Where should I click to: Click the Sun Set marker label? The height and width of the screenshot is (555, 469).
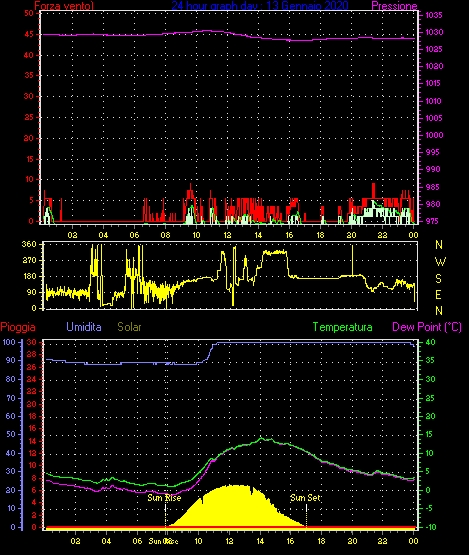(305, 498)
